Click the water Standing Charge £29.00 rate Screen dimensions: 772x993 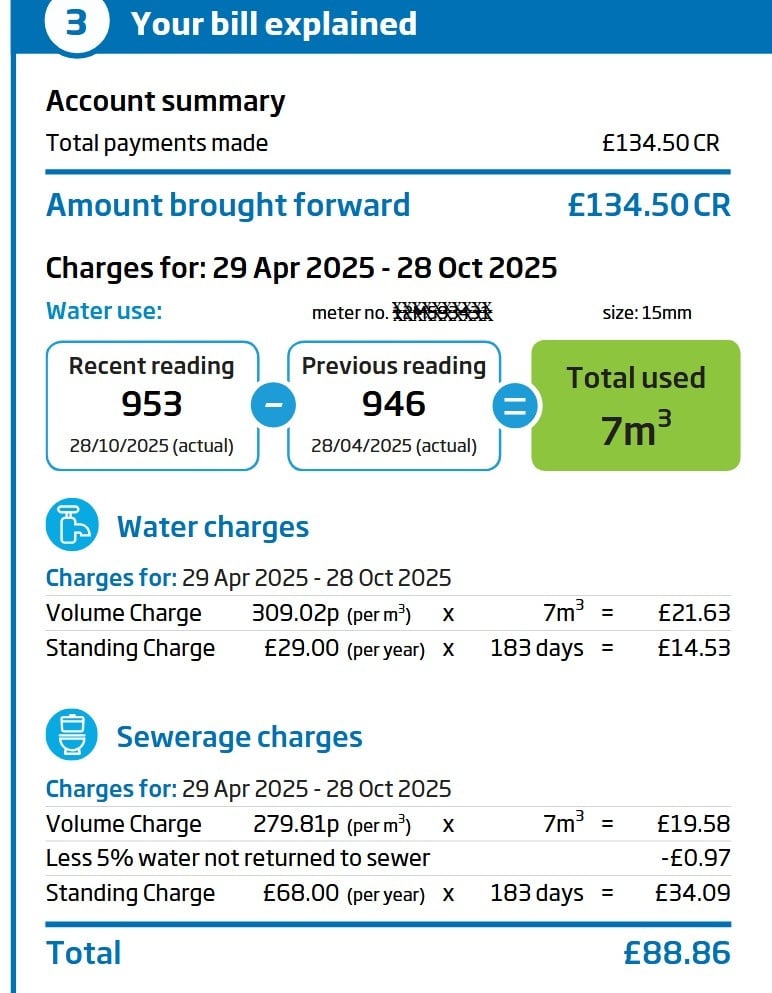[302, 648]
